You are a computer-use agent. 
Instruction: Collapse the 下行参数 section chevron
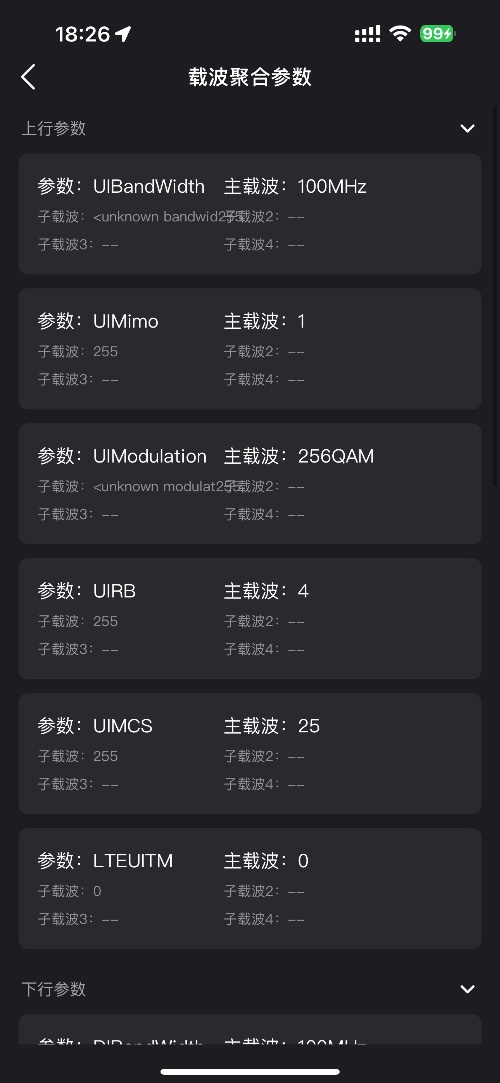(468, 989)
